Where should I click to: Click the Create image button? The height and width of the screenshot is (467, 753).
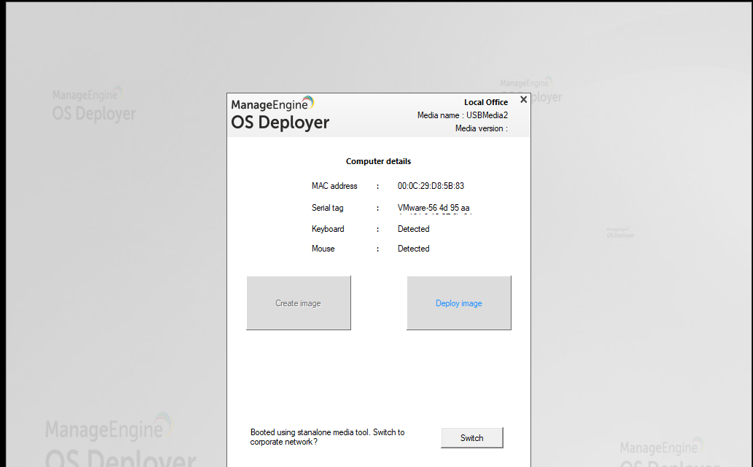[x=298, y=303]
